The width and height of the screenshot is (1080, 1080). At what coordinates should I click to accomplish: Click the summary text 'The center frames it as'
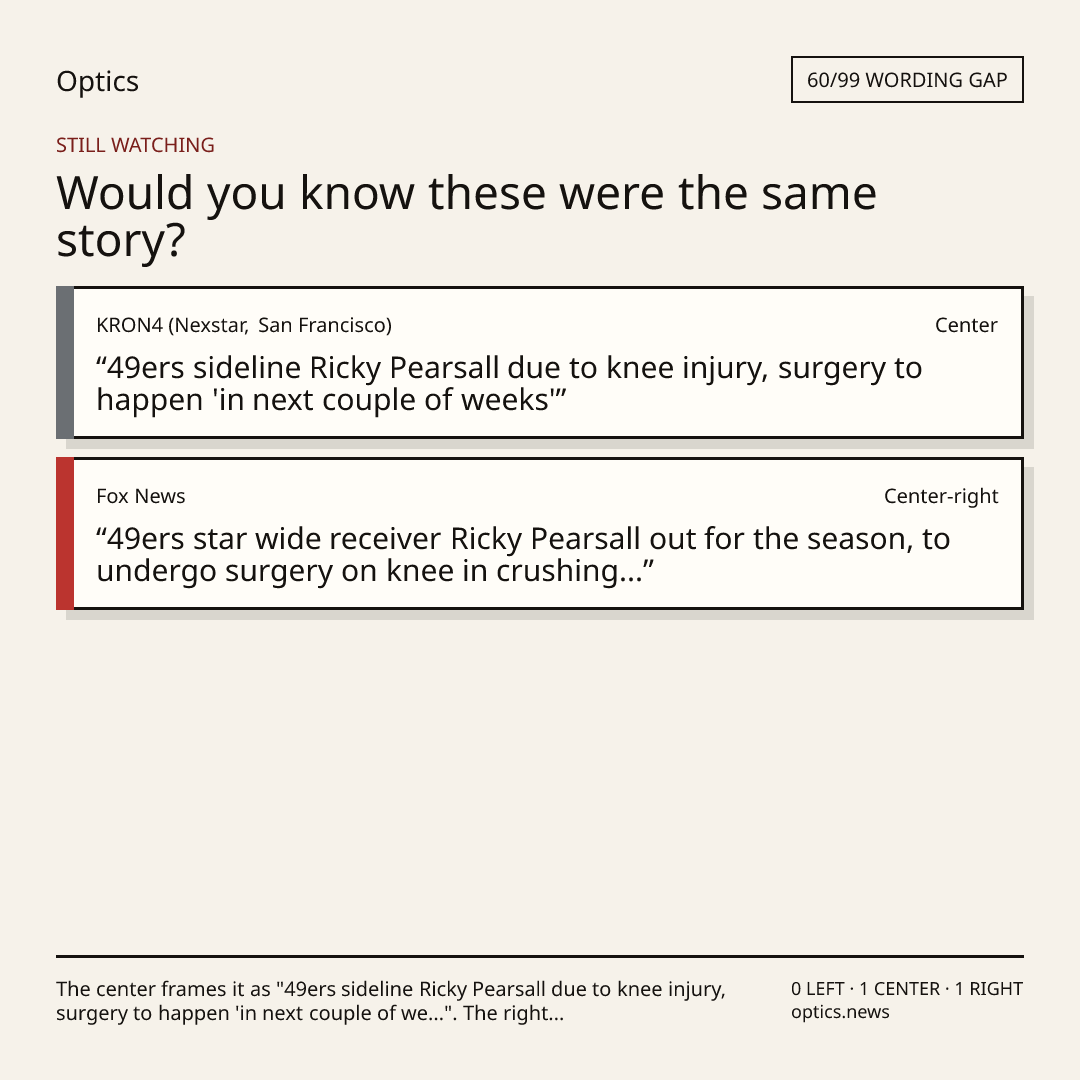point(391,1001)
